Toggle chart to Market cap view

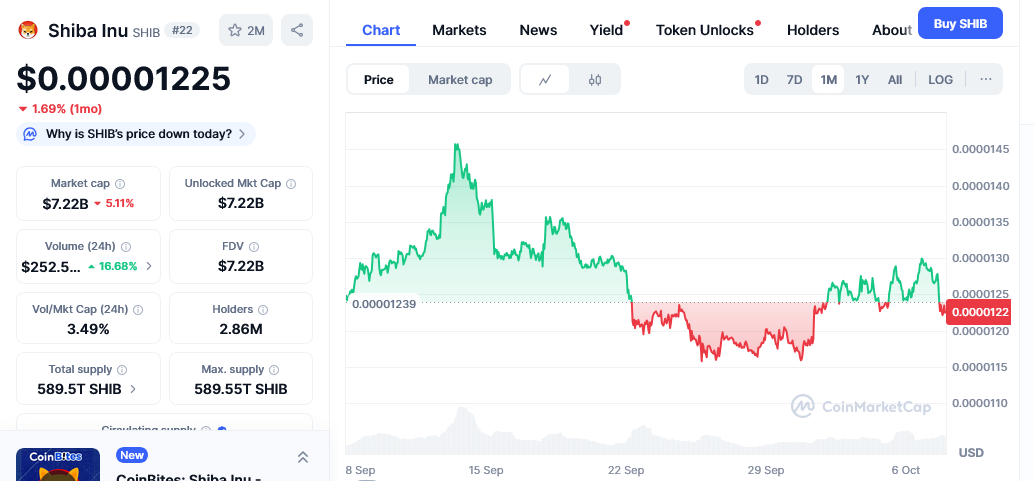click(x=460, y=80)
